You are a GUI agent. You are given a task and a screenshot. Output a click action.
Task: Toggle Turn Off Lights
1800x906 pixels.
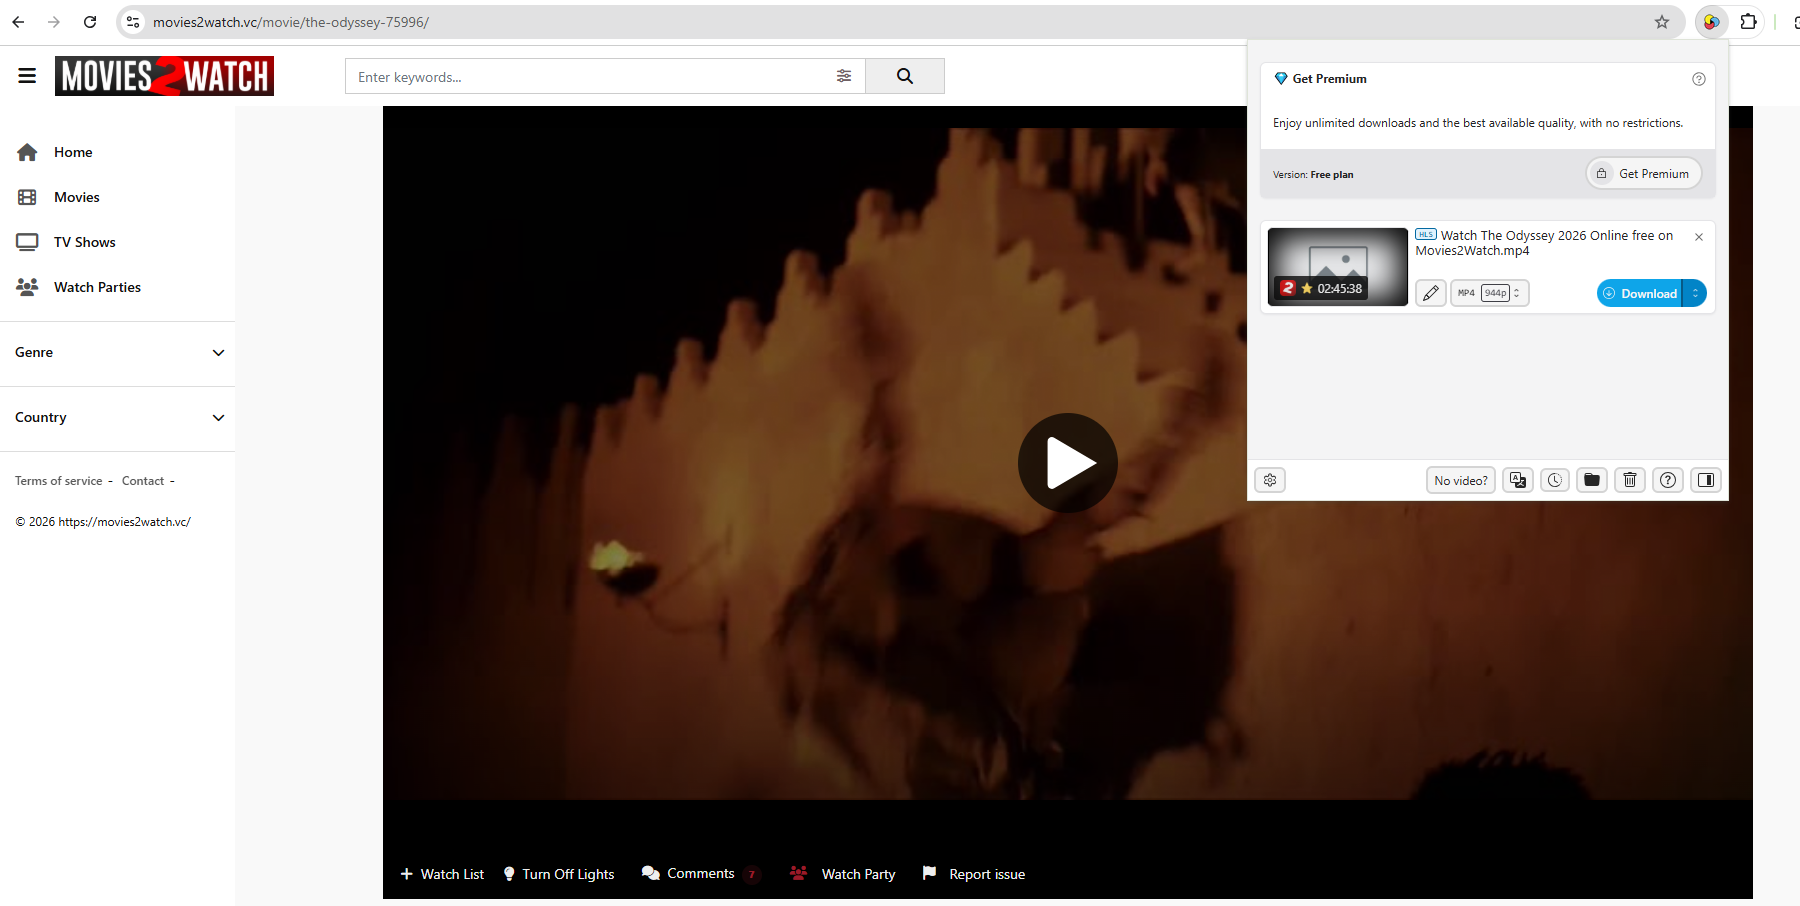pyautogui.click(x=559, y=874)
